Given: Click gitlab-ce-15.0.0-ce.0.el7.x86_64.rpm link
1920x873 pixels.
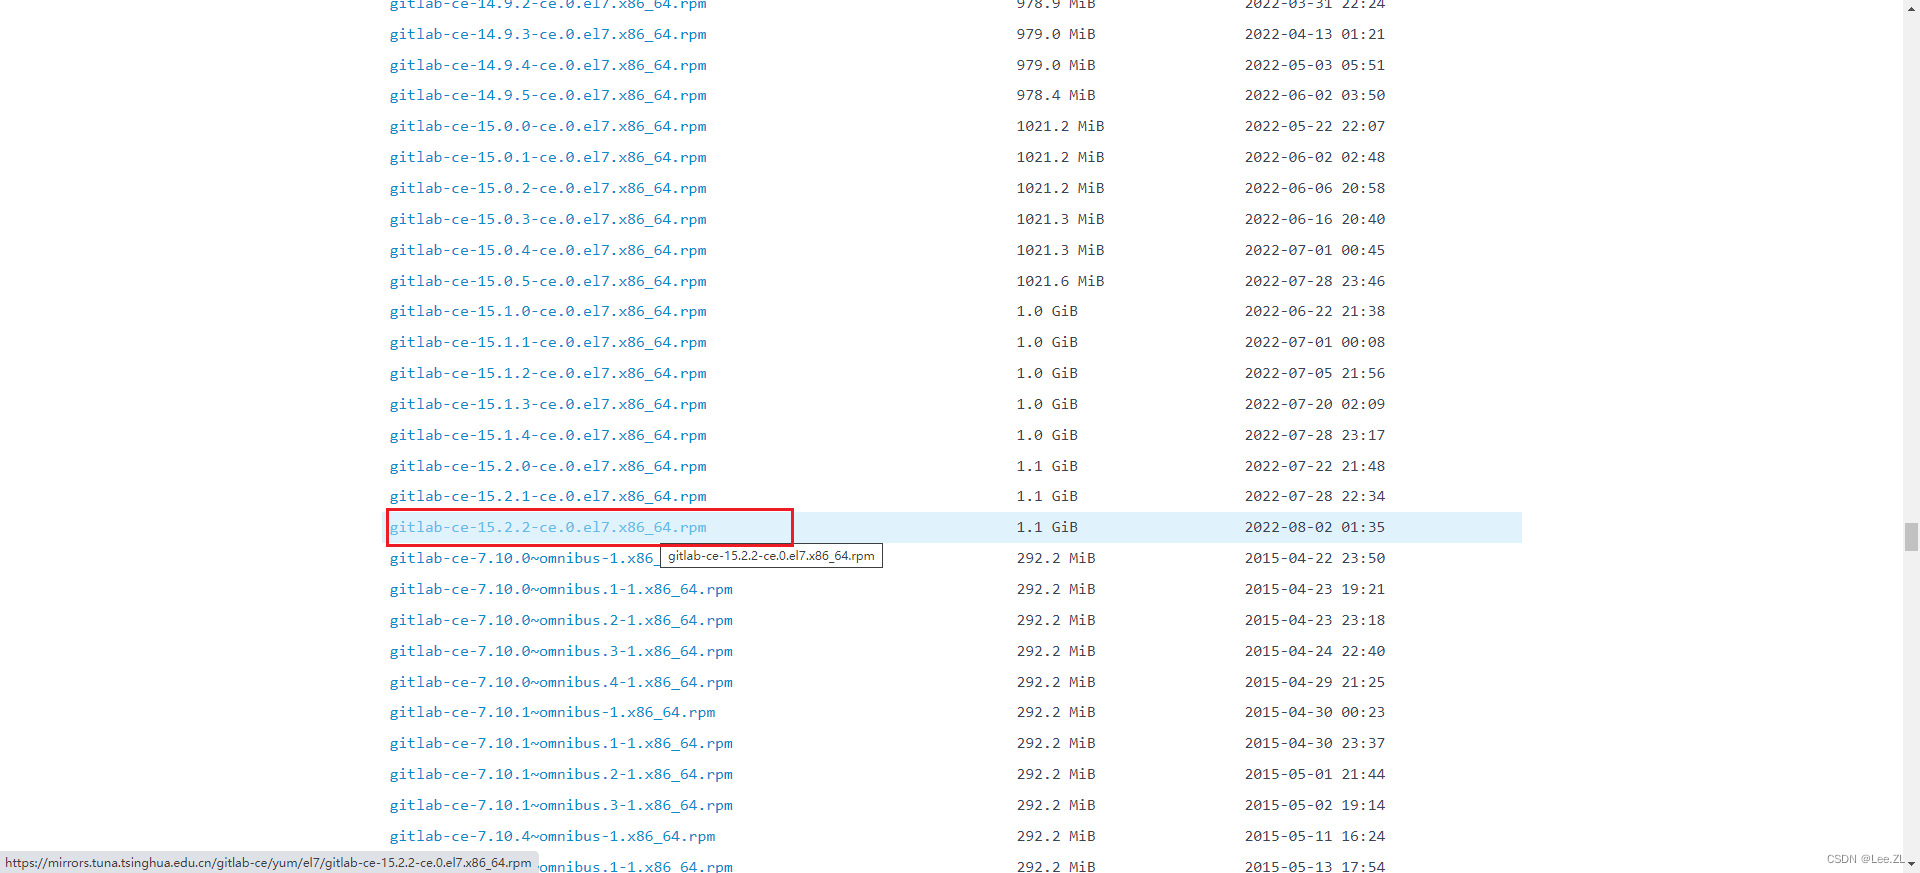Looking at the screenshot, I should 548,126.
